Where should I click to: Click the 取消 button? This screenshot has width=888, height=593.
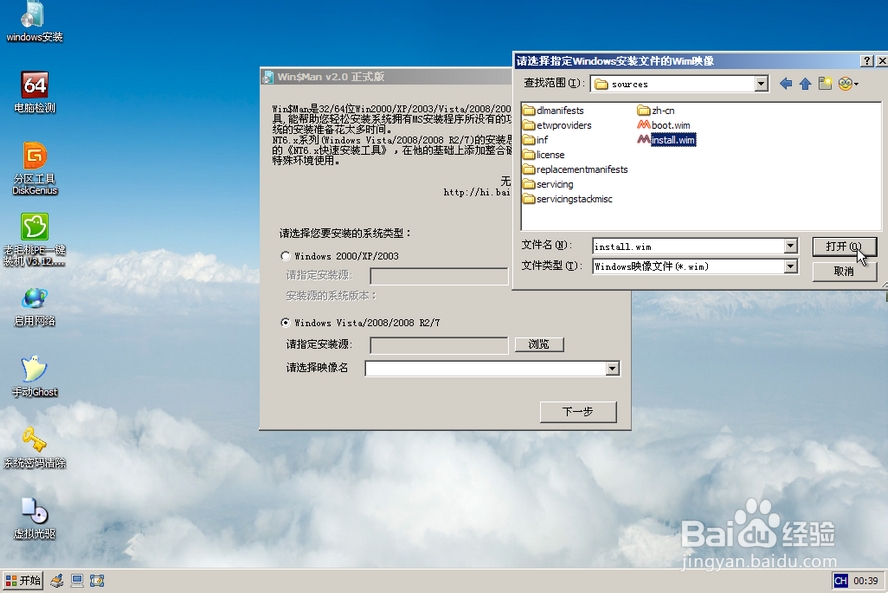(844, 271)
